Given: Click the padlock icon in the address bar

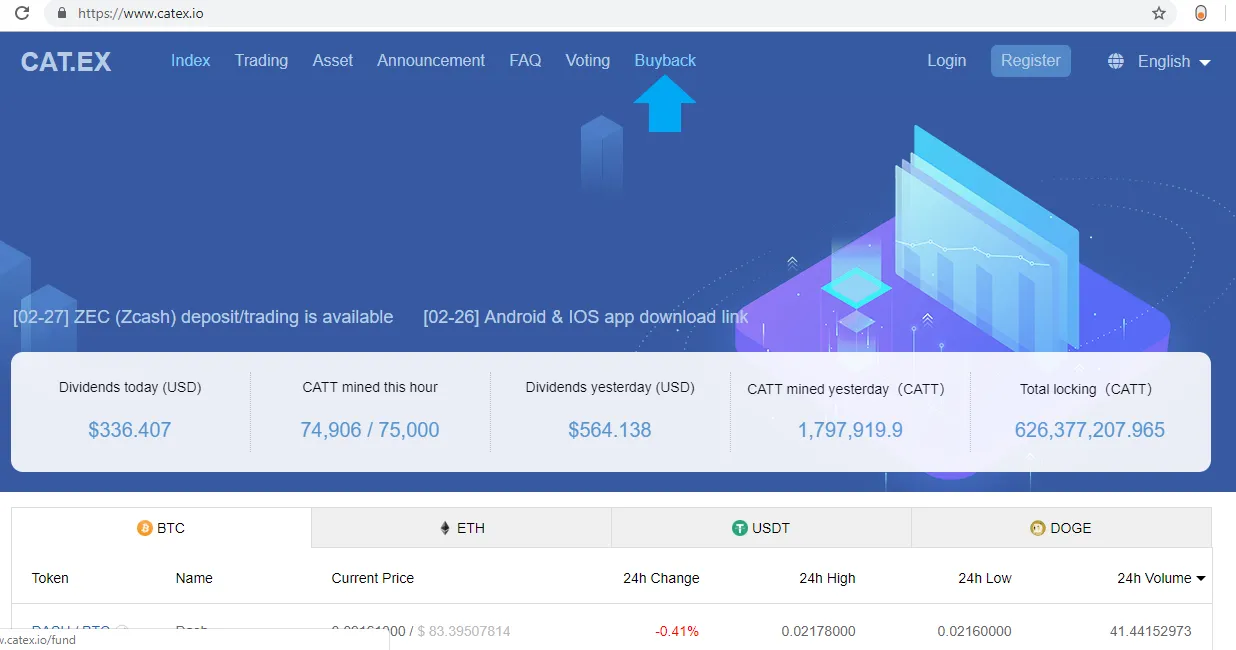Looking at the screenshot, I should 62,14.
